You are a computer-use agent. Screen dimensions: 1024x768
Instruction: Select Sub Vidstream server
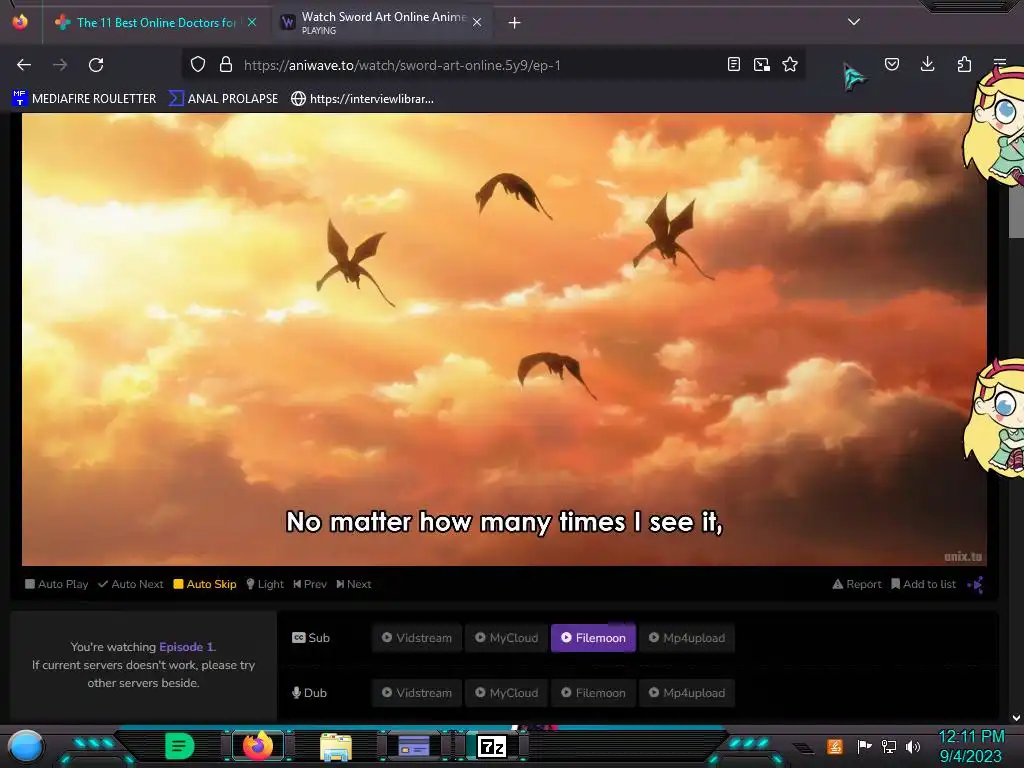pyautogui.click(x=417, y=637)
